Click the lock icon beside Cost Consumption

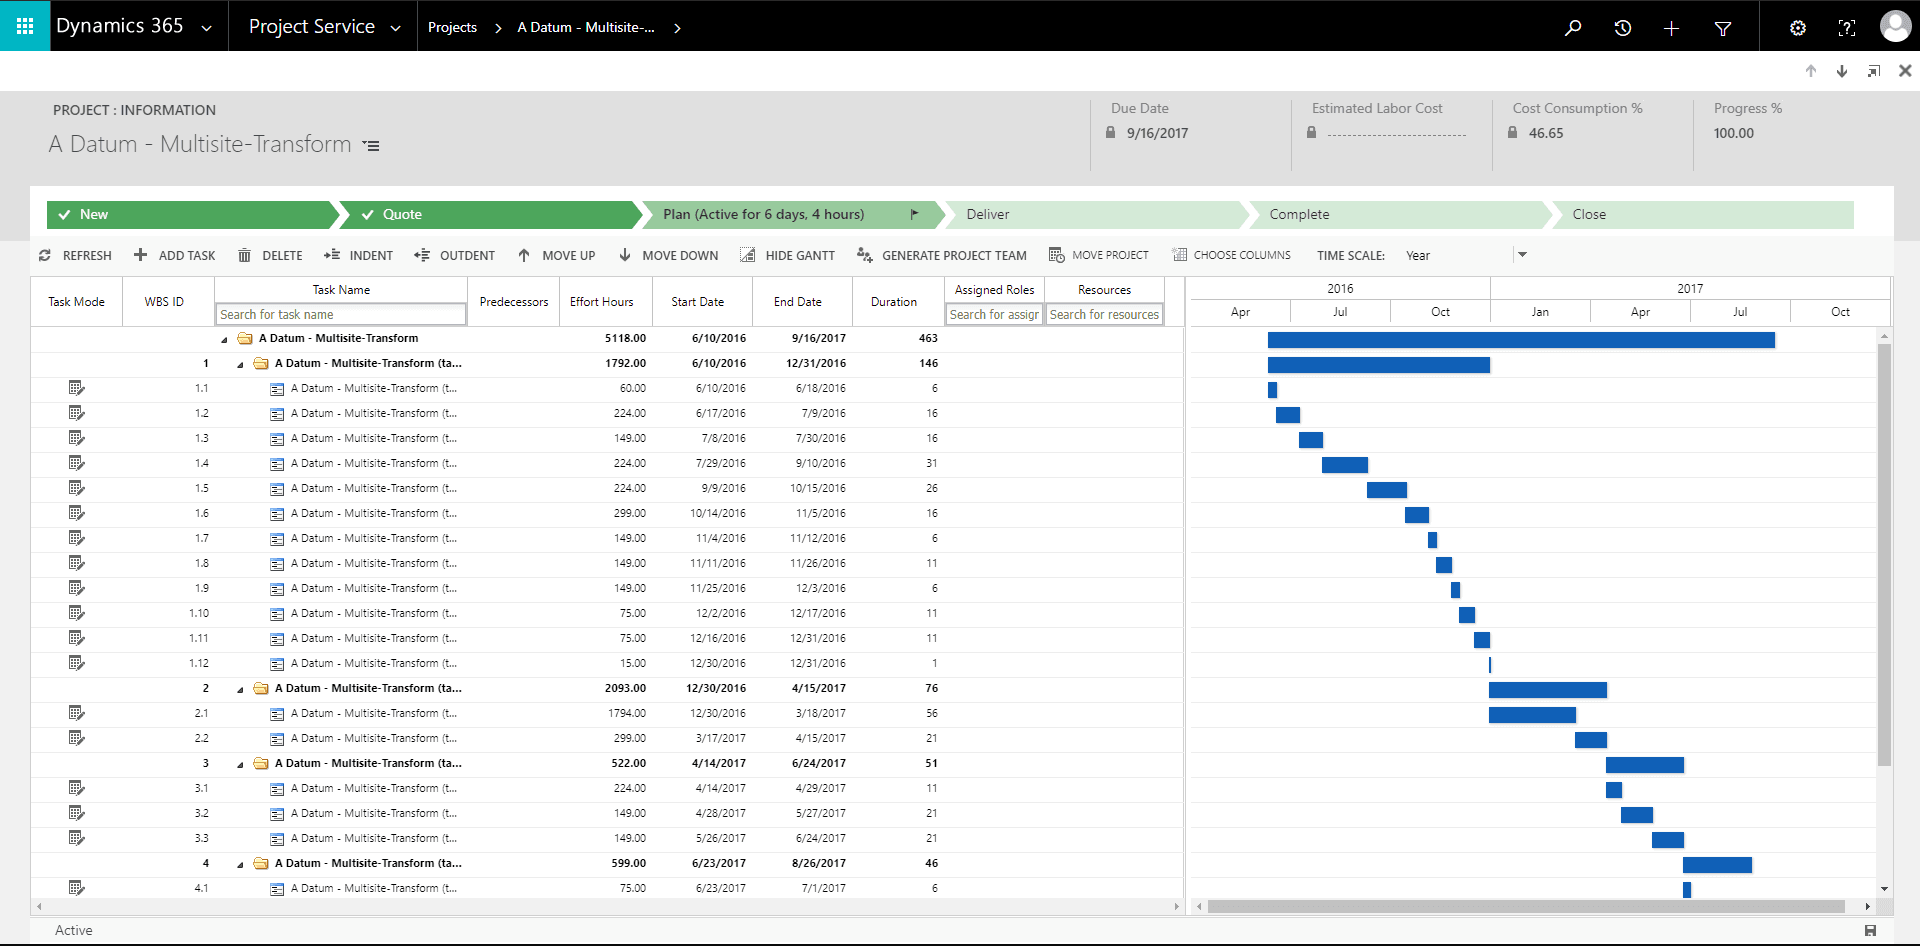click(x=1512, y=132)
